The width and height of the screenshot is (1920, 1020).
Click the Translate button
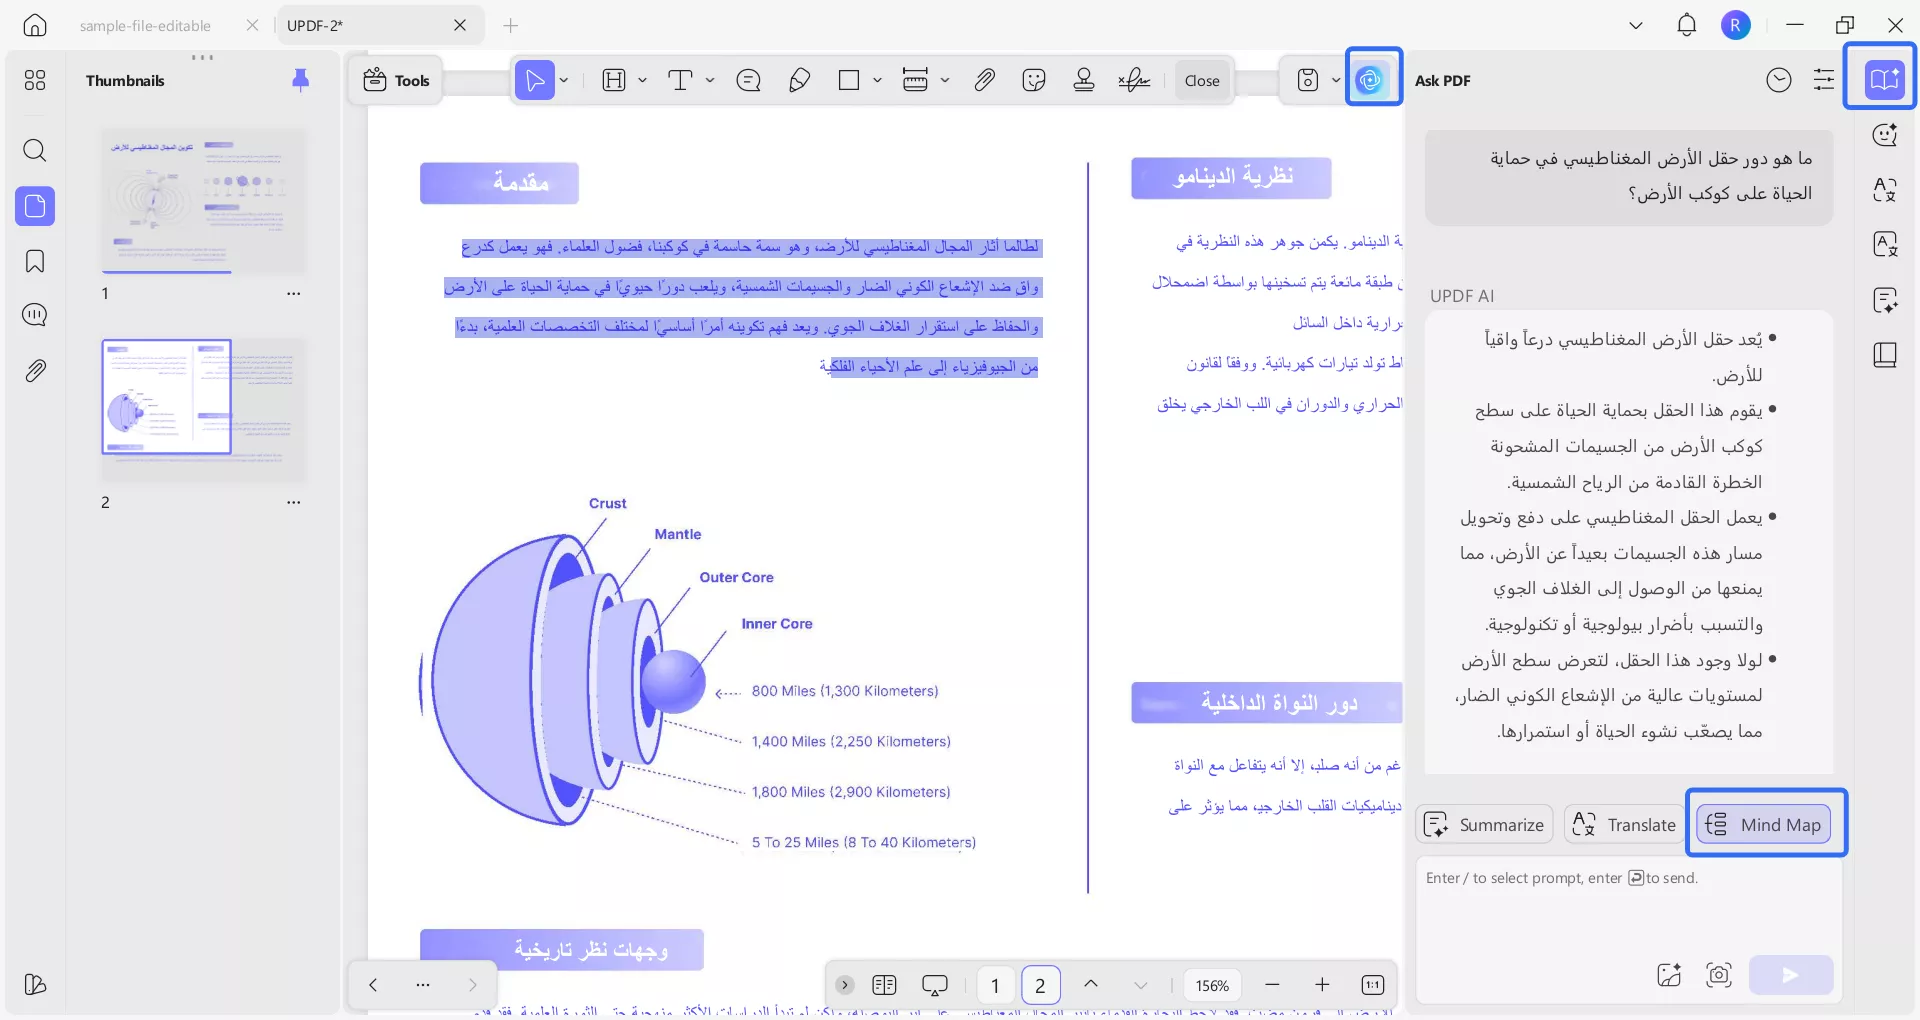pos(1624,824)
